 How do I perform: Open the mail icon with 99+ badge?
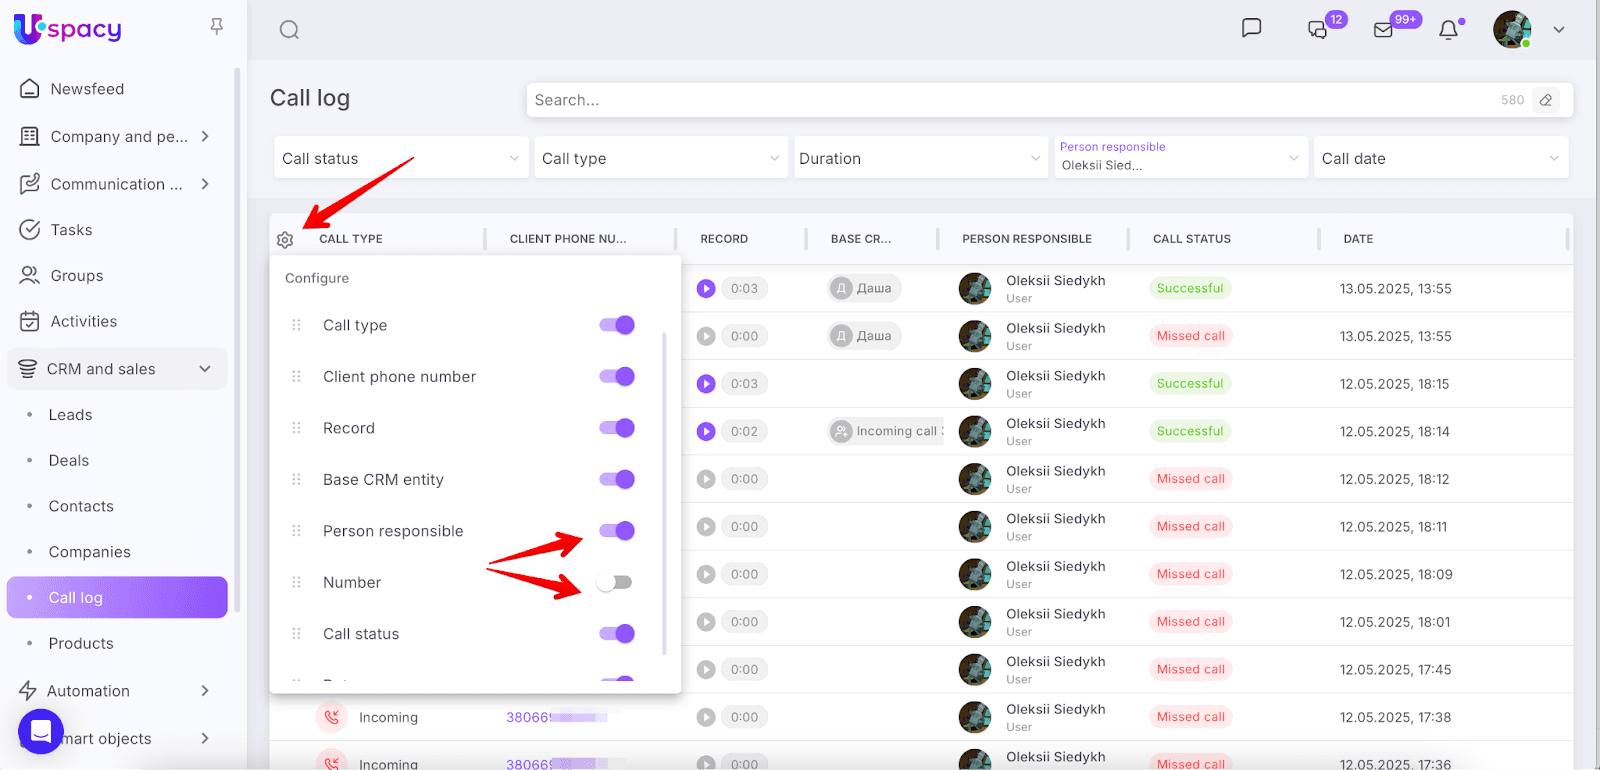tap(1384, 30)
